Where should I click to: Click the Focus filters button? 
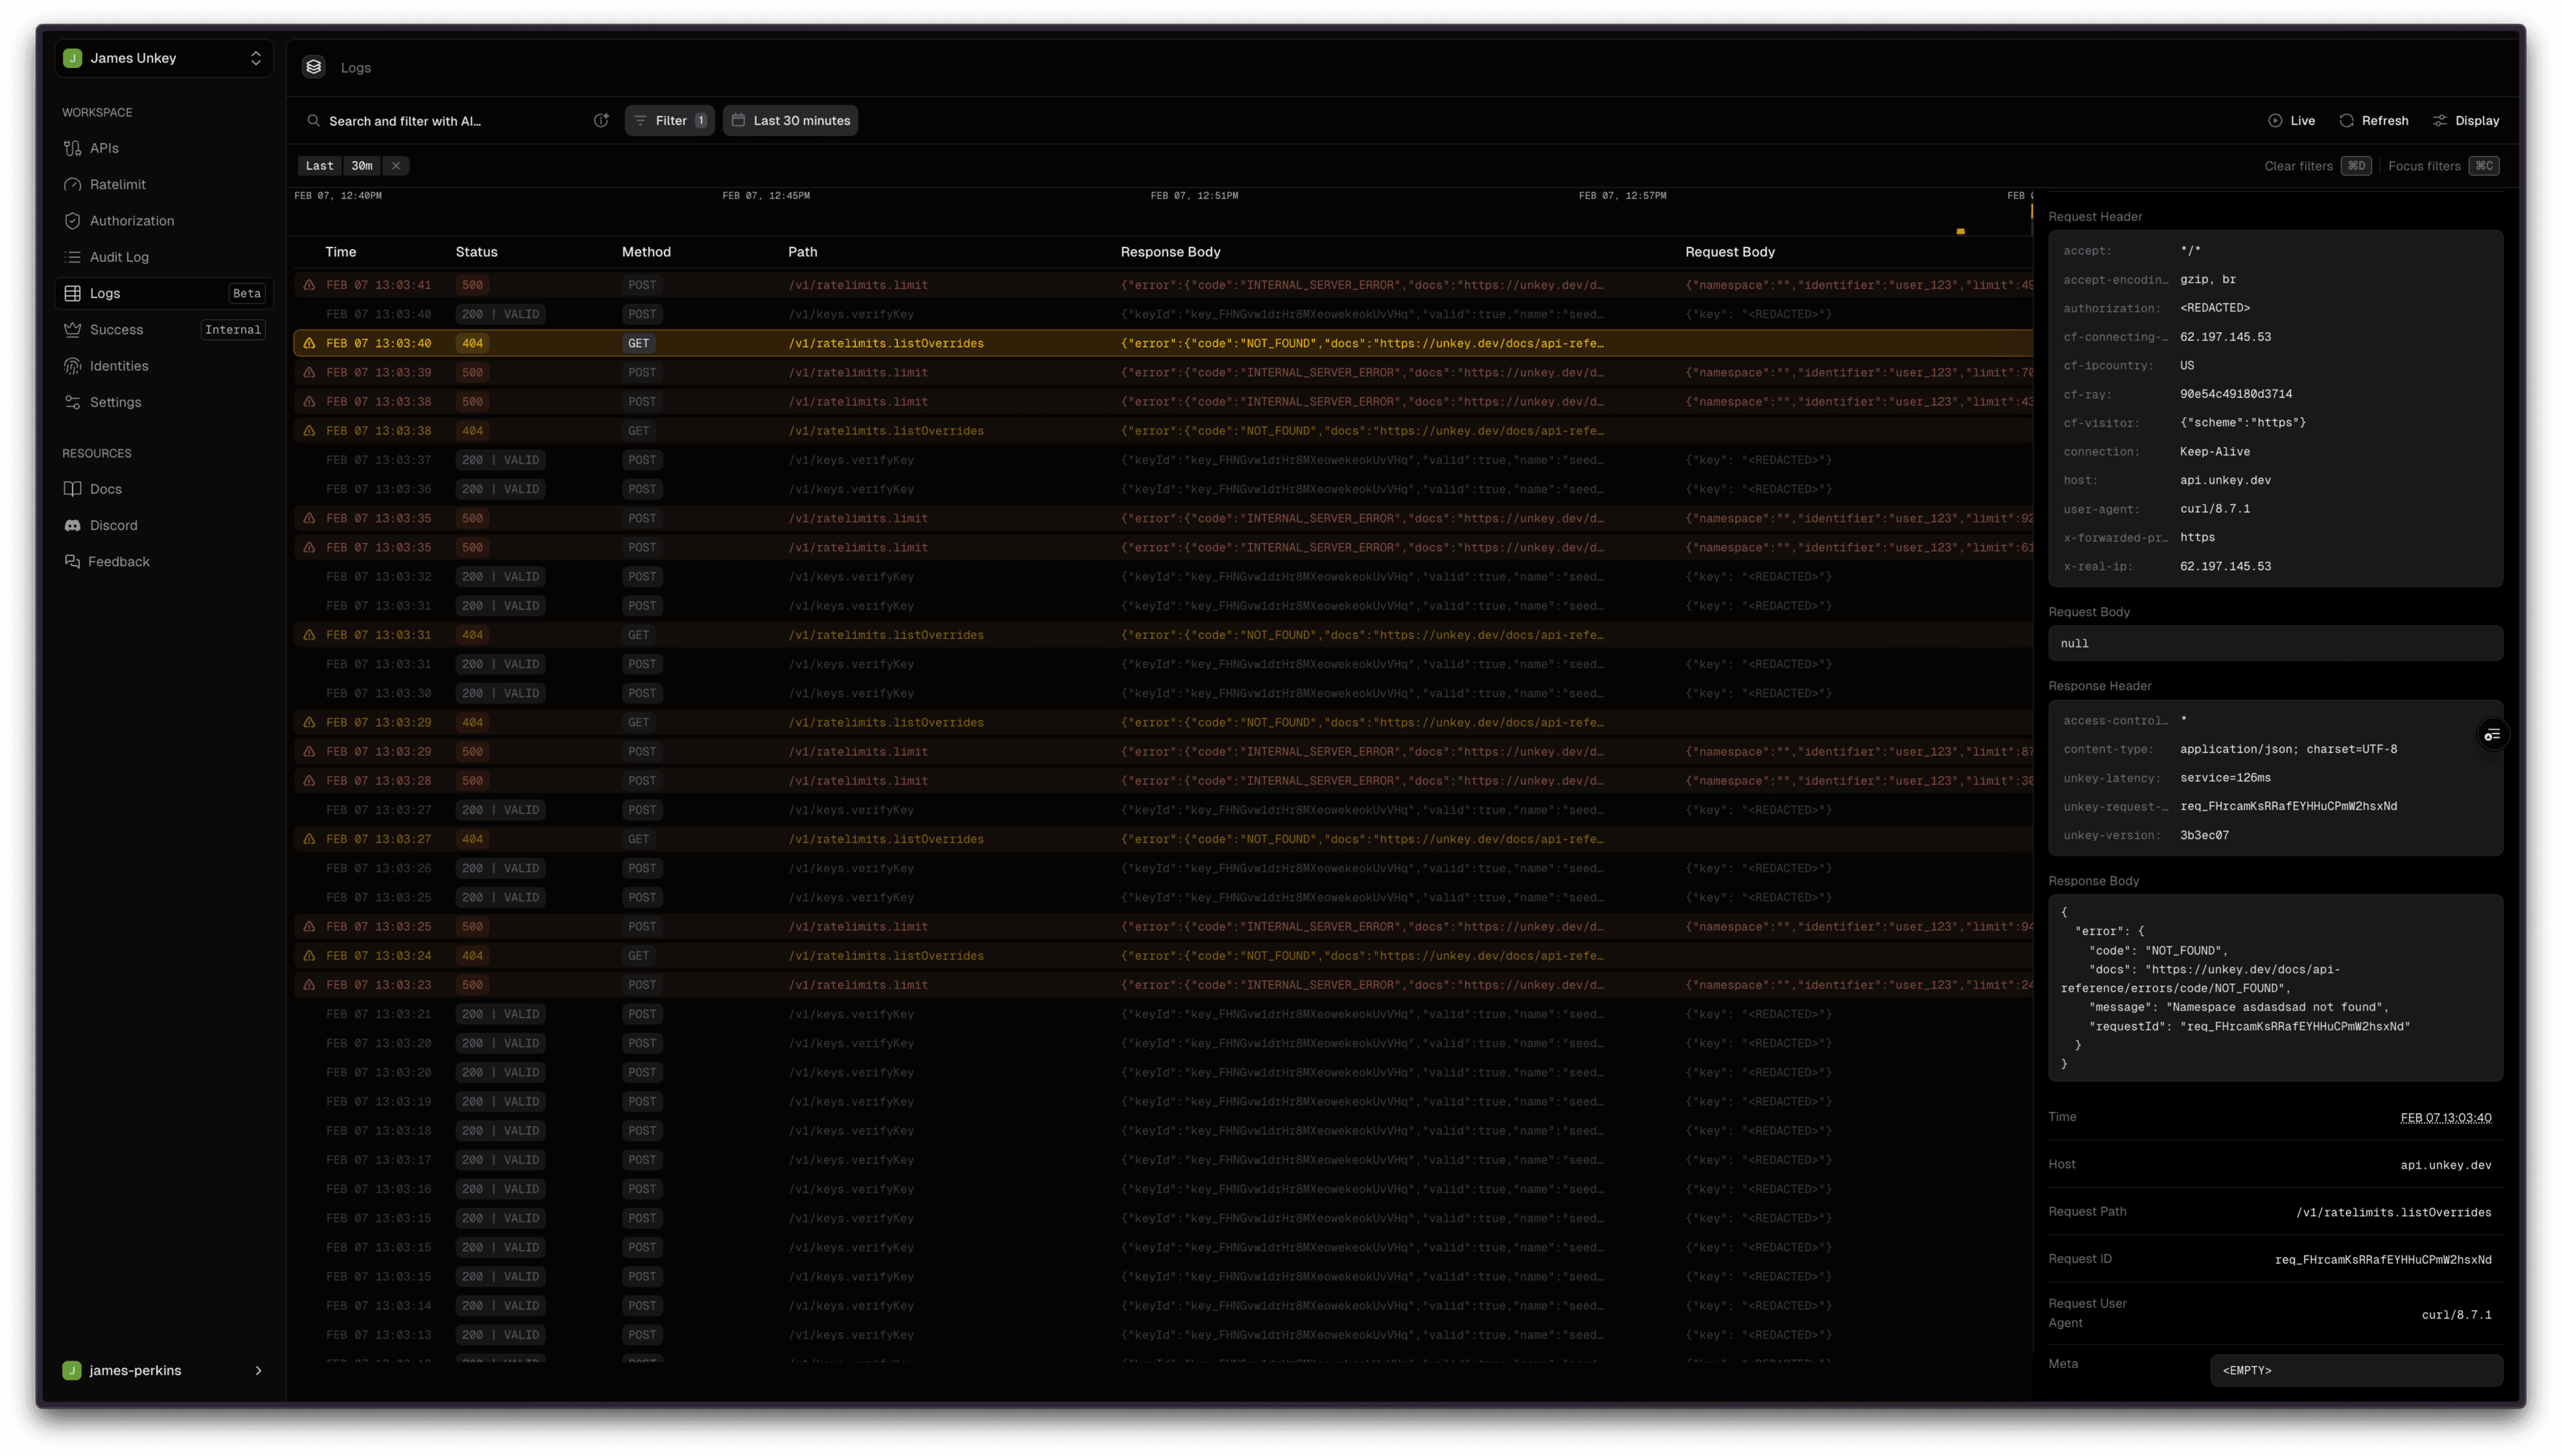click(2425, 165)
